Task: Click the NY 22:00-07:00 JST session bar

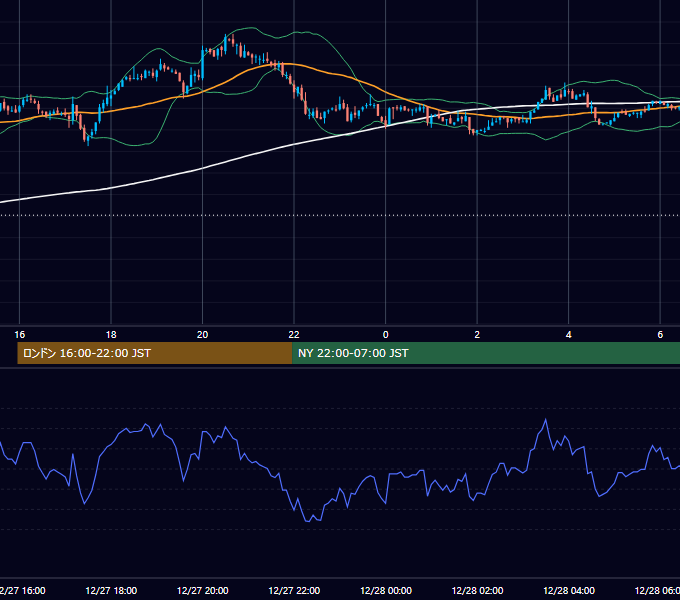Action: pos(486,353)
